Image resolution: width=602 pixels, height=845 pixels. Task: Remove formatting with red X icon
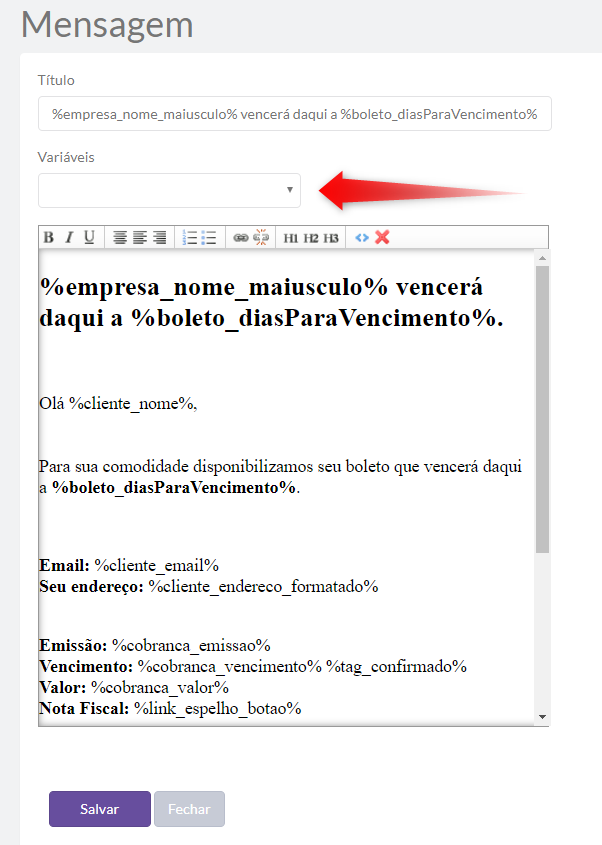coord(381,238)
